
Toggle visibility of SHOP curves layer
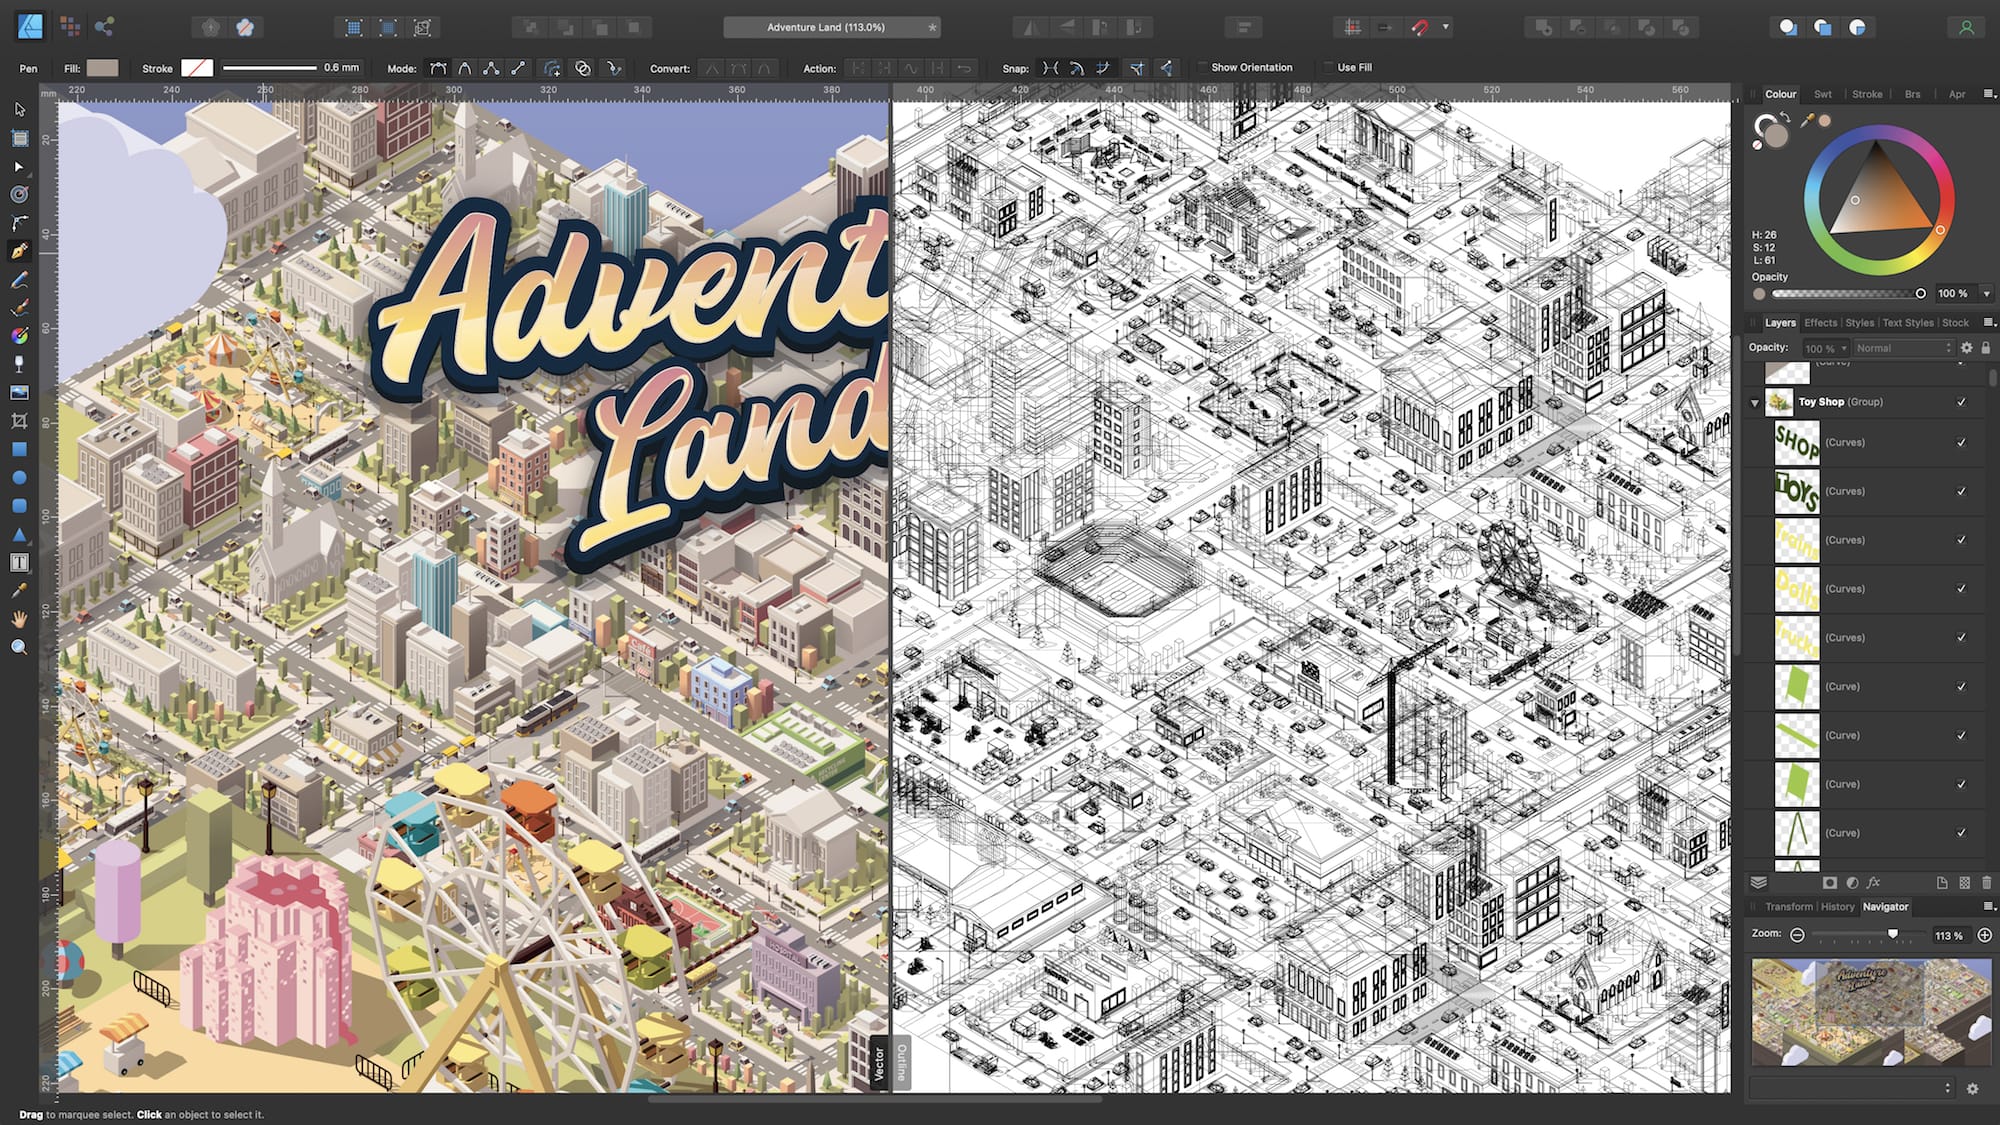[x=1961, y=442]
